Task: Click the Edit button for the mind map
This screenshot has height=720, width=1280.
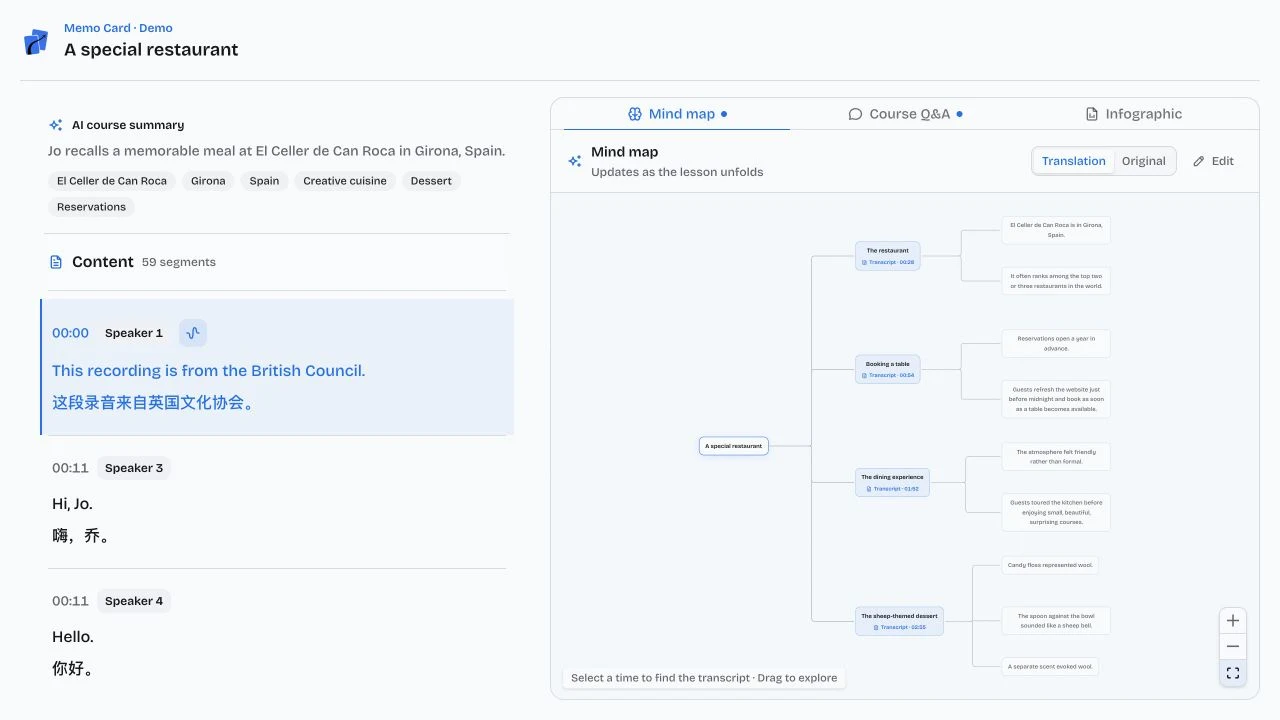Action: click(1213, 161)
